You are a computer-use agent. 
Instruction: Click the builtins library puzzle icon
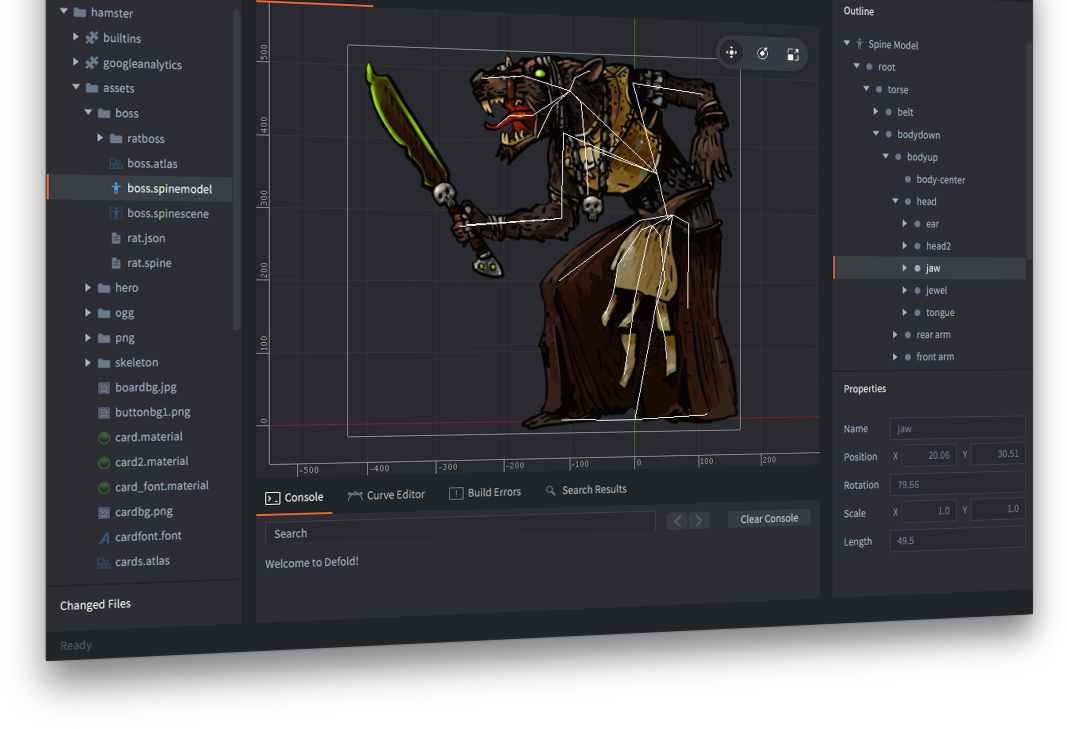pyautogui.click(x=92, y=38)
